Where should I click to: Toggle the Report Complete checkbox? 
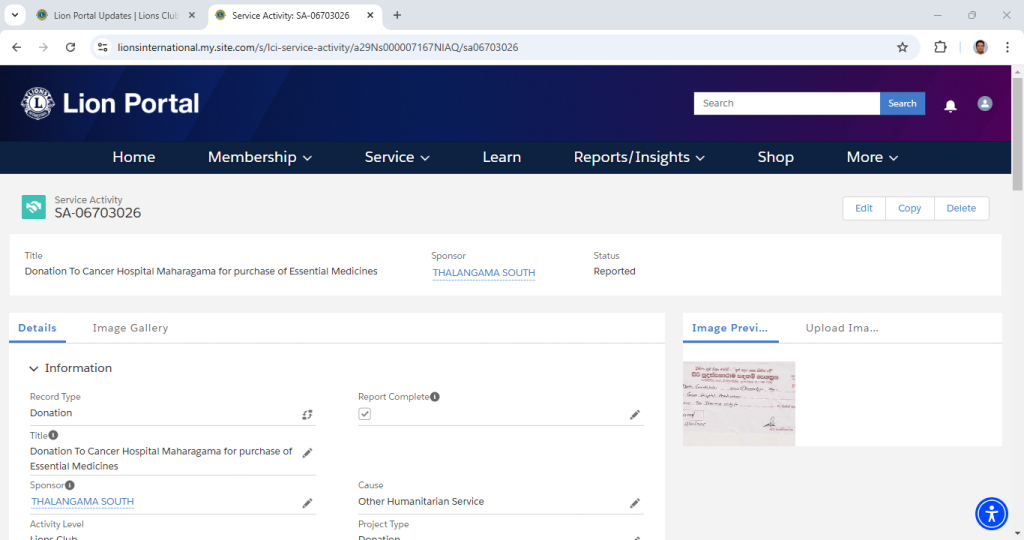(x=364, y=414)
